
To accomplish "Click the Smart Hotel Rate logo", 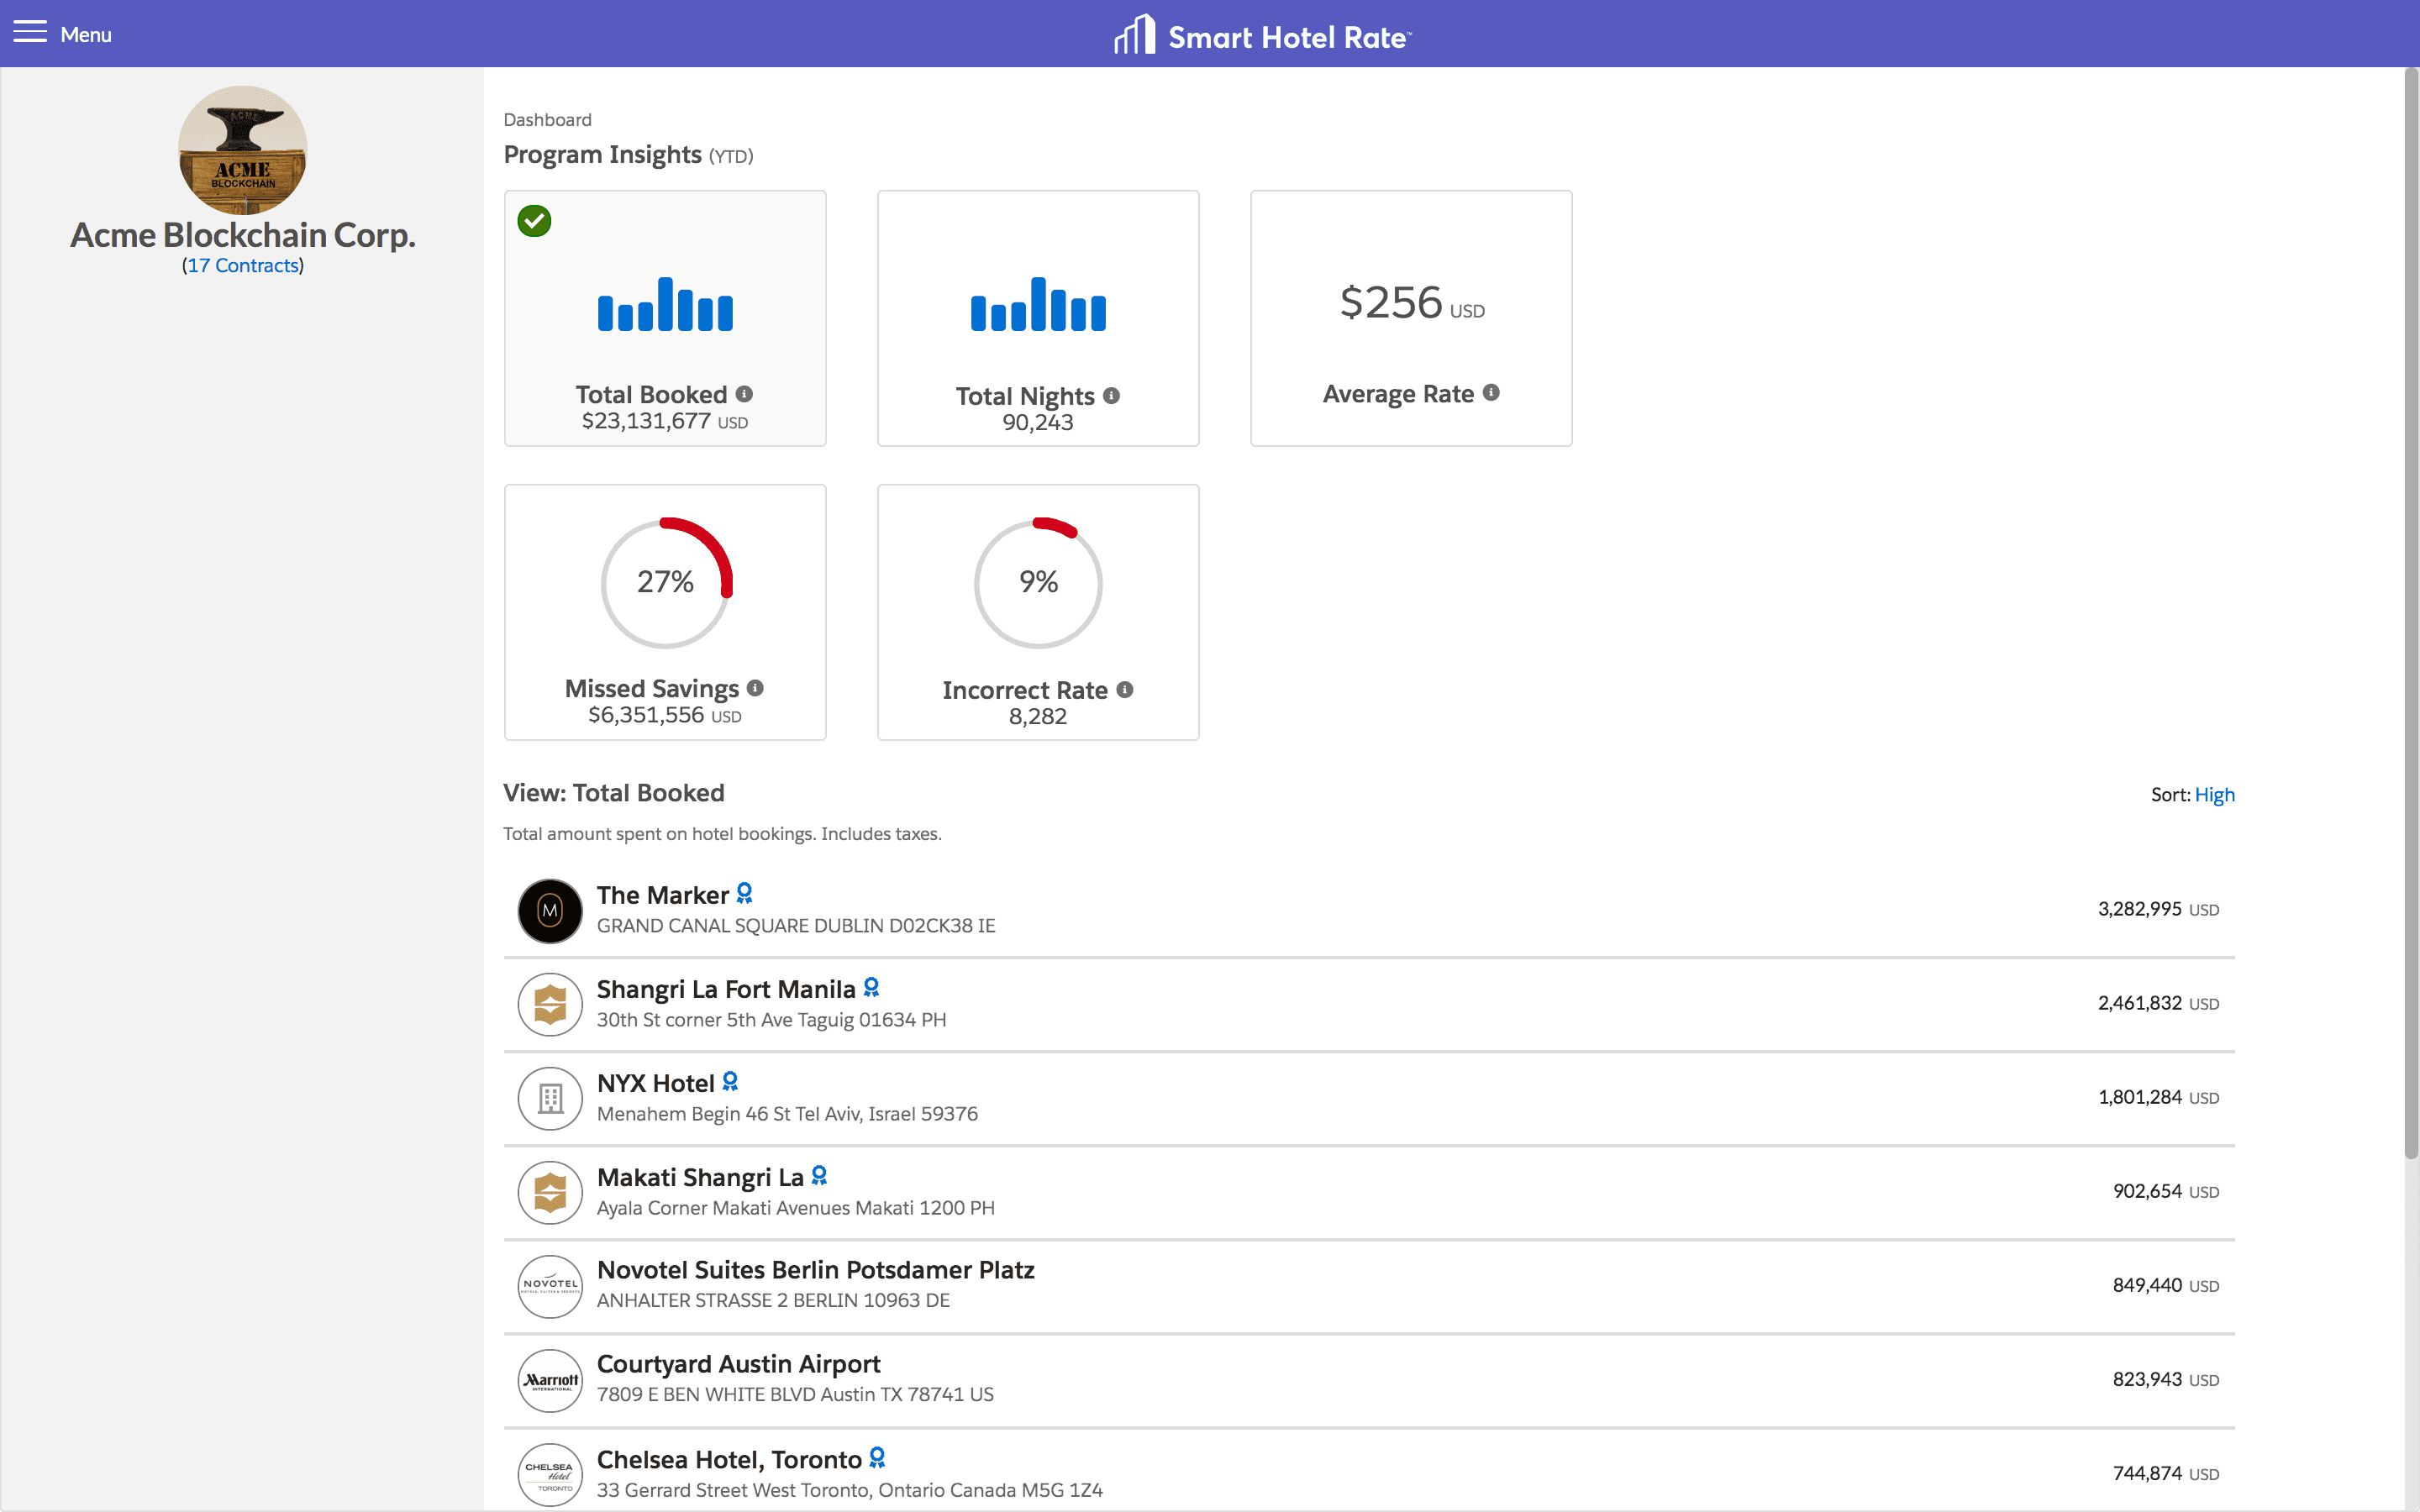I will 1262,34.
